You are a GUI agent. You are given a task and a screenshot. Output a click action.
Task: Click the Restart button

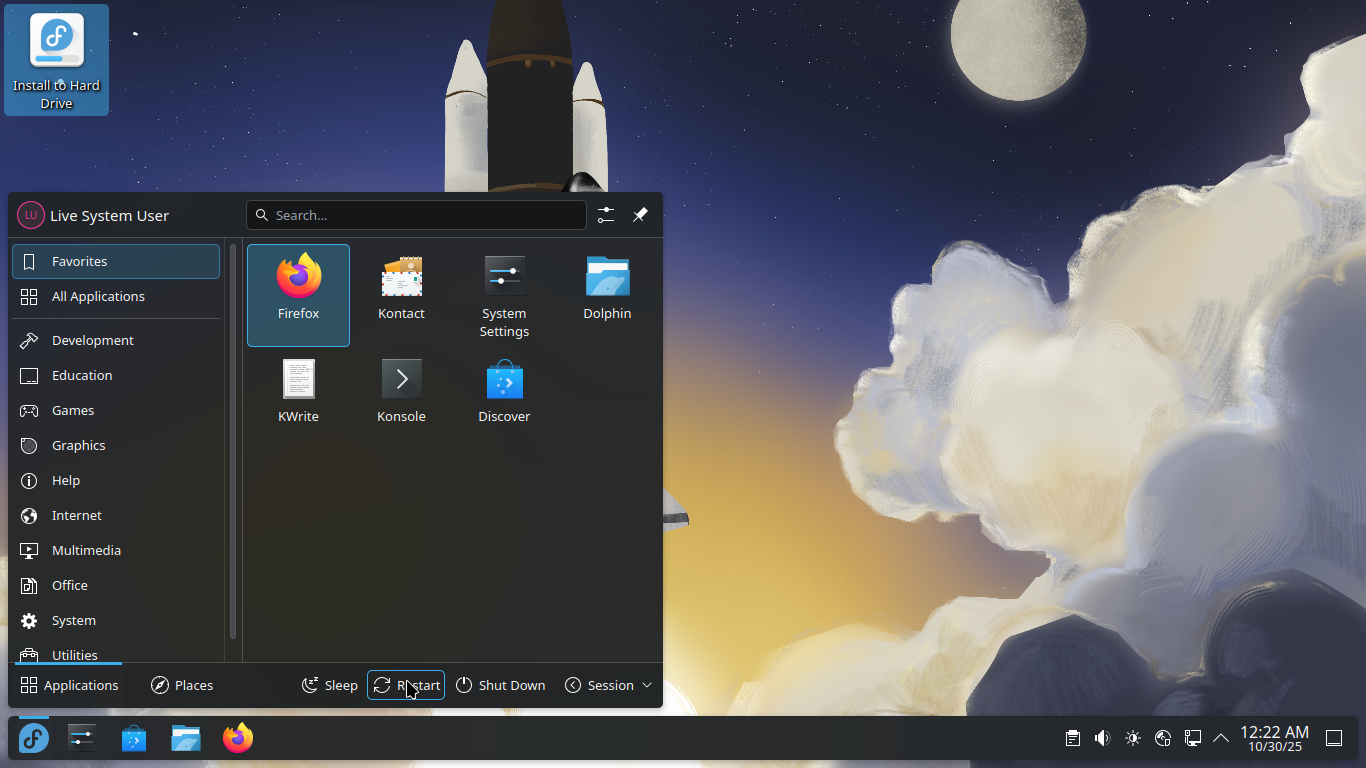[x=406, y=685]
